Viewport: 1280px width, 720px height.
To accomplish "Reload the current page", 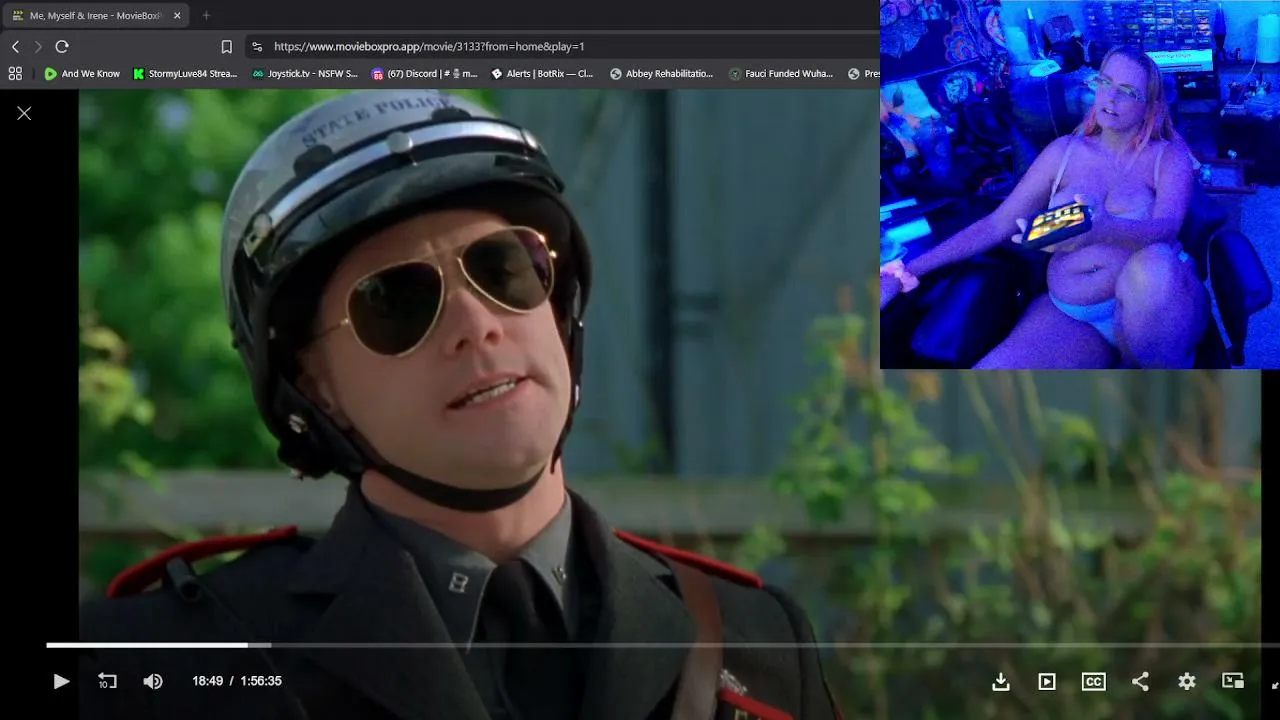I will (x=62, y=47).
